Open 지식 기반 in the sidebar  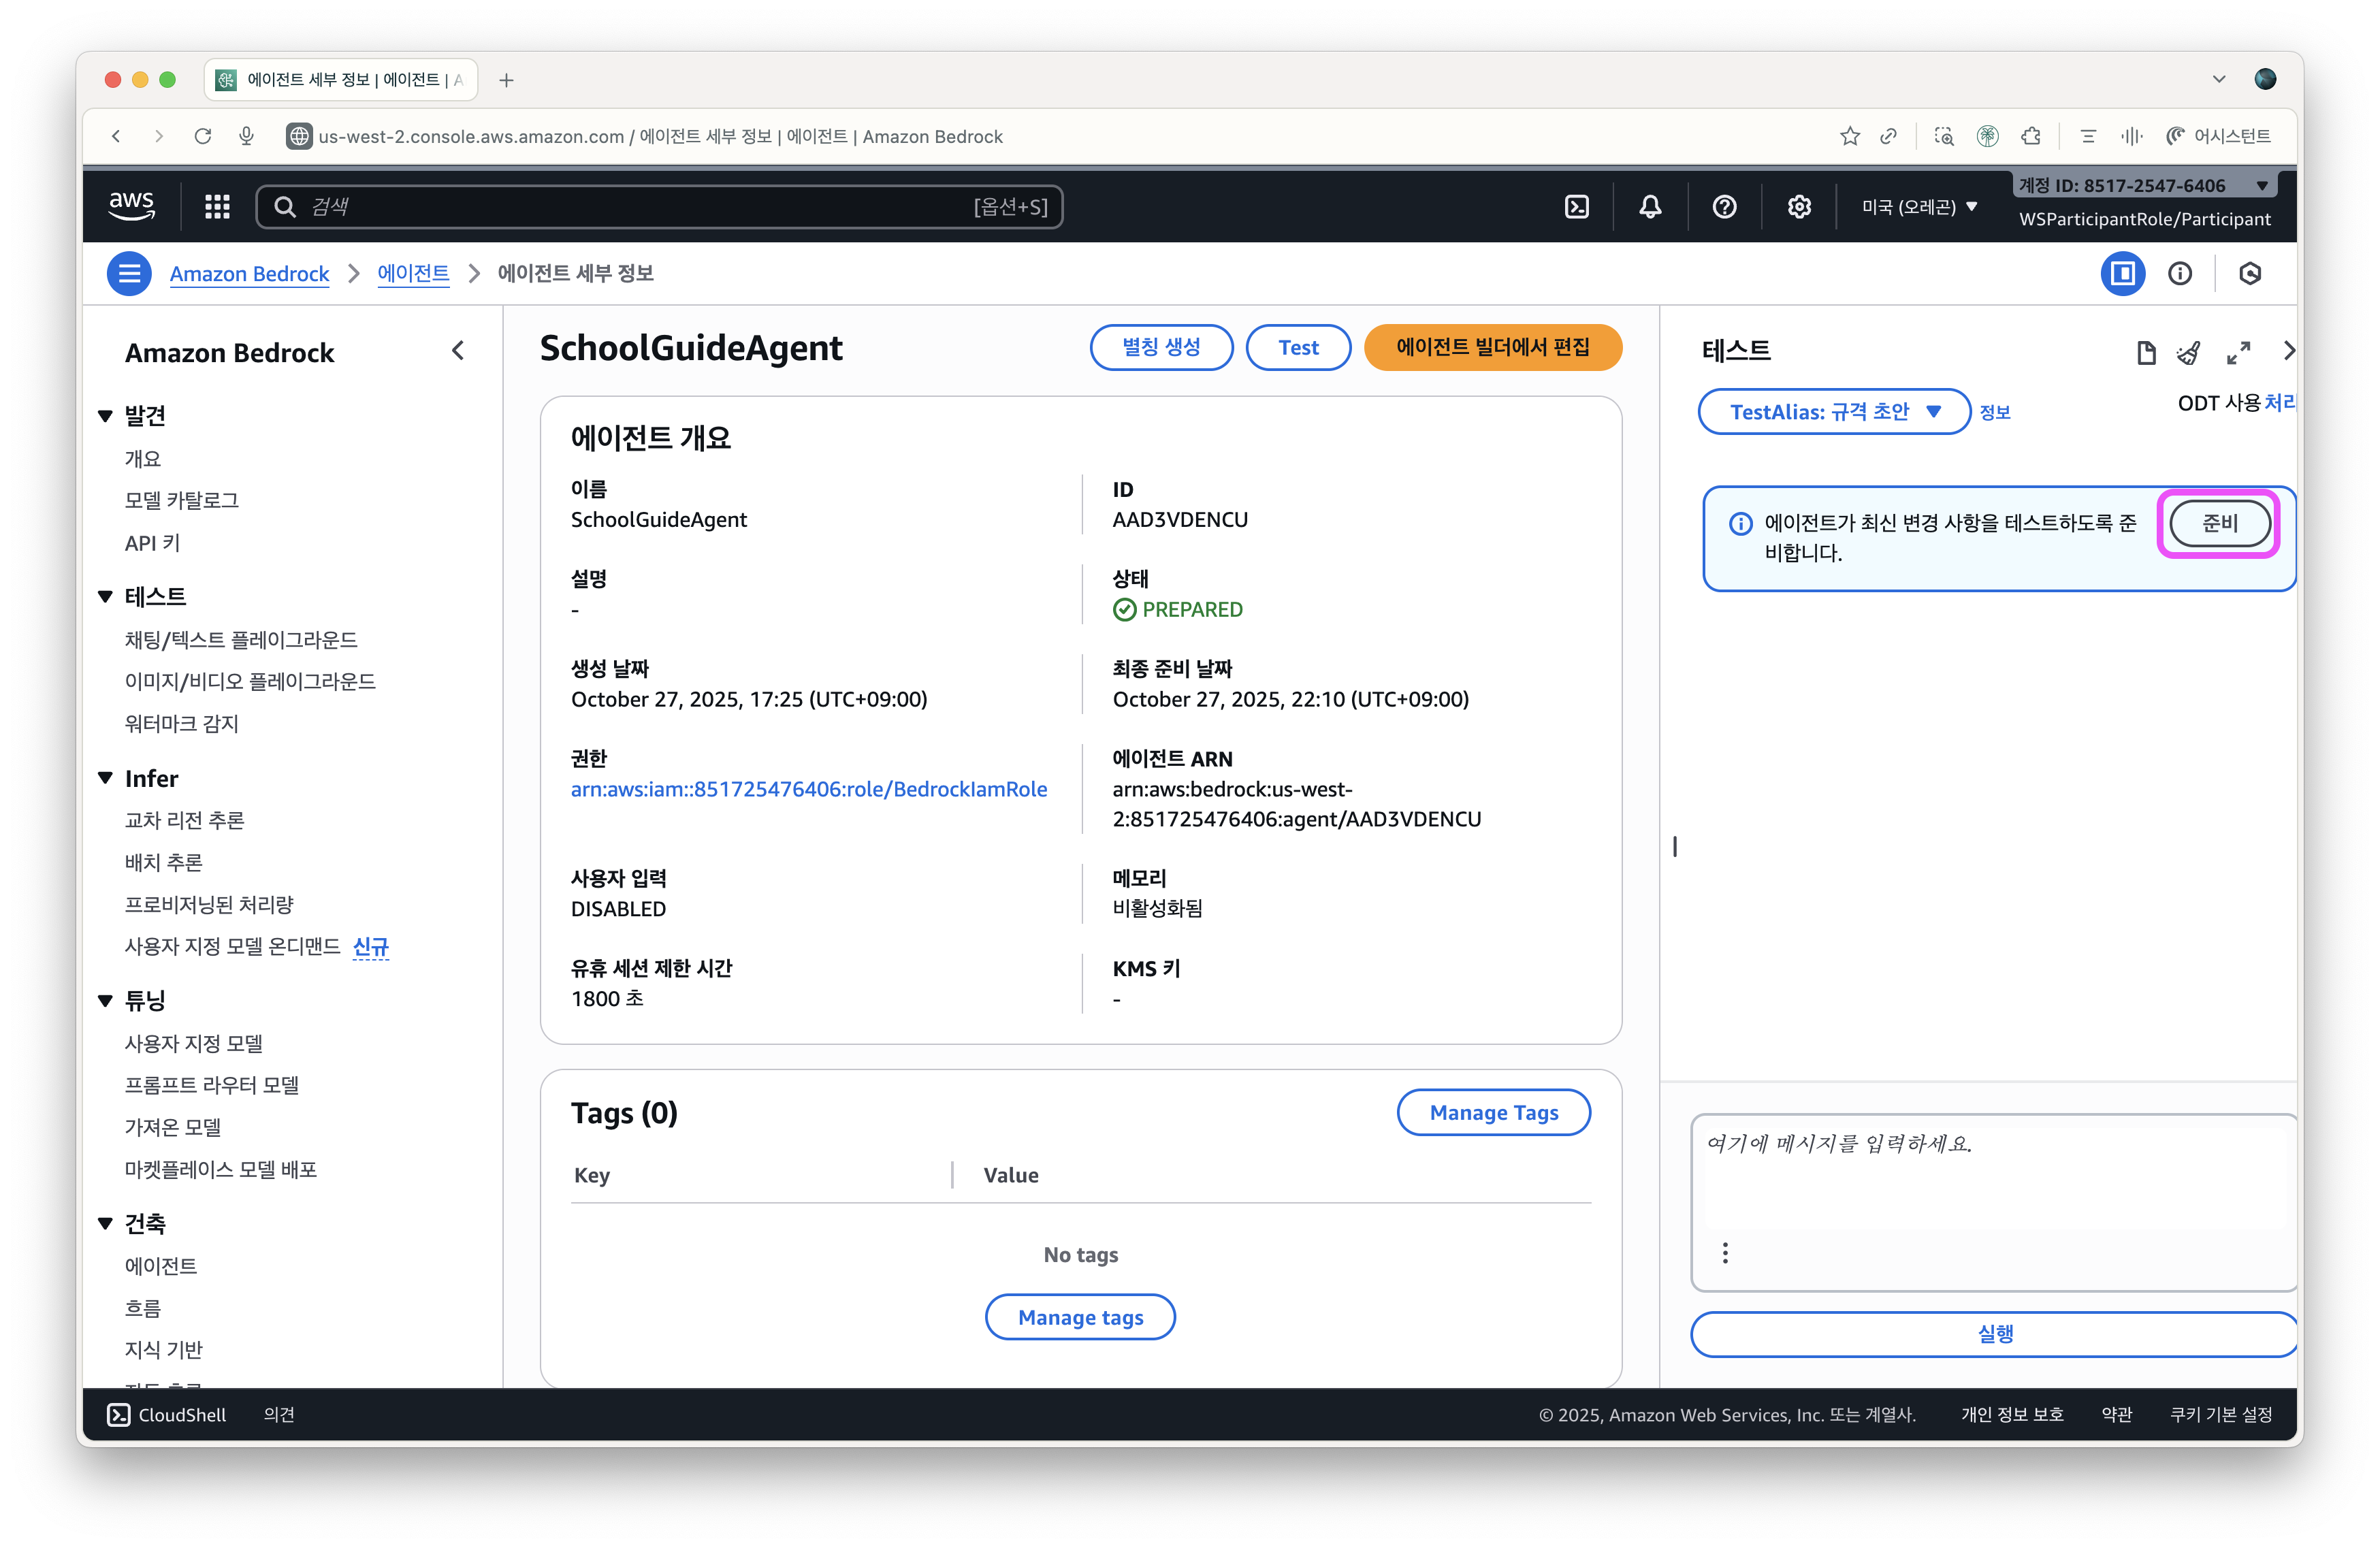point(164,1350)
